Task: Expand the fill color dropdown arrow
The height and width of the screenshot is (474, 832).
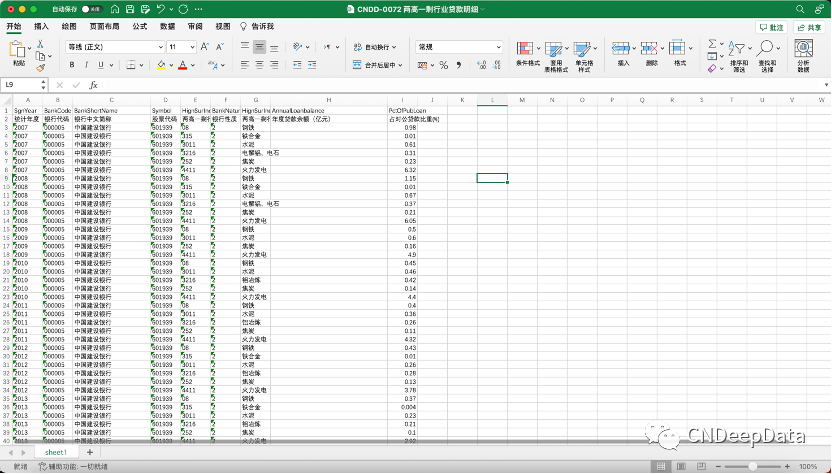Action: tap(172, 65)
